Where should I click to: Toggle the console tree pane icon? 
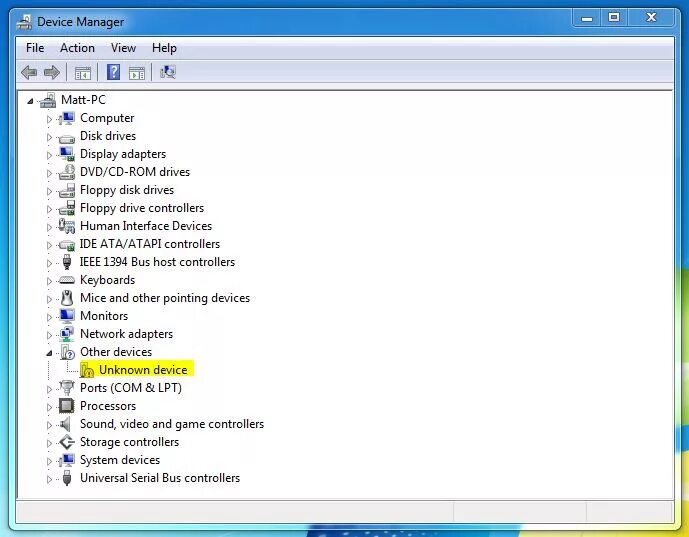(83, 73)
